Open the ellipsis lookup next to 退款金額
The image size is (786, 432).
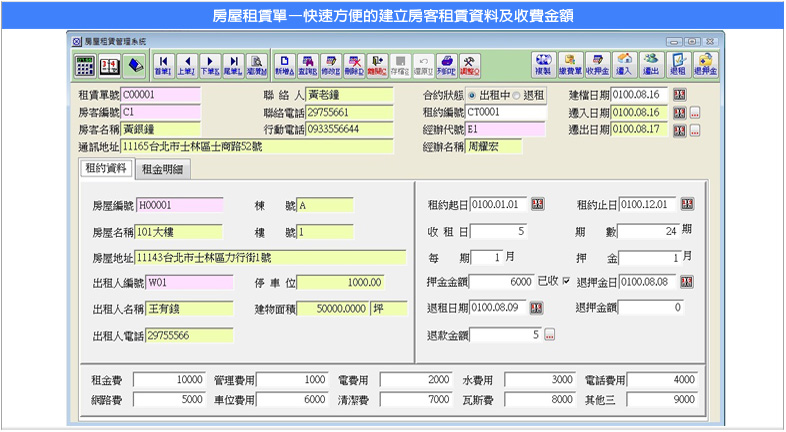click(549, 335)
